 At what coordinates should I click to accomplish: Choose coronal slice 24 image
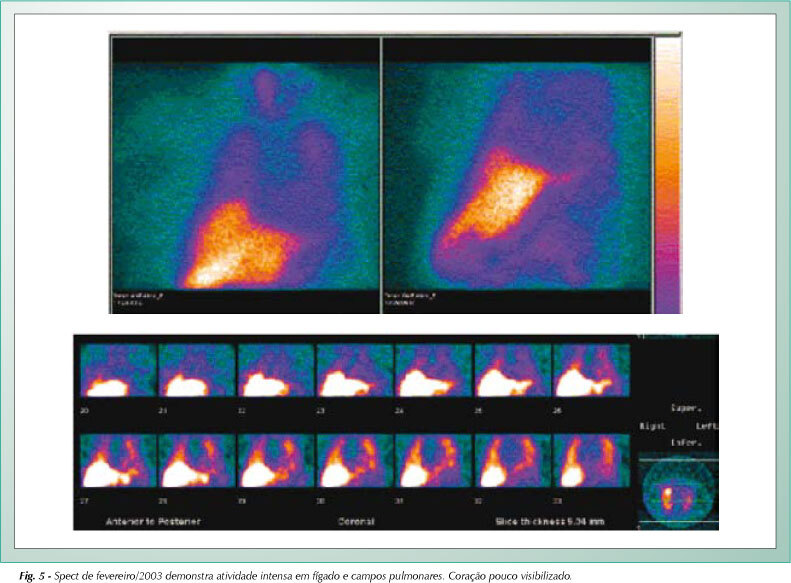[434, 371]
